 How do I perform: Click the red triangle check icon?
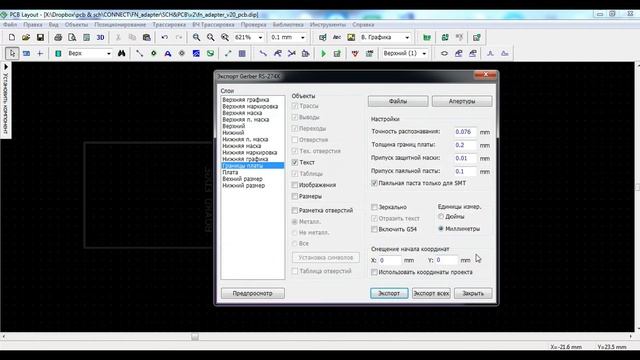pos(355,53)
